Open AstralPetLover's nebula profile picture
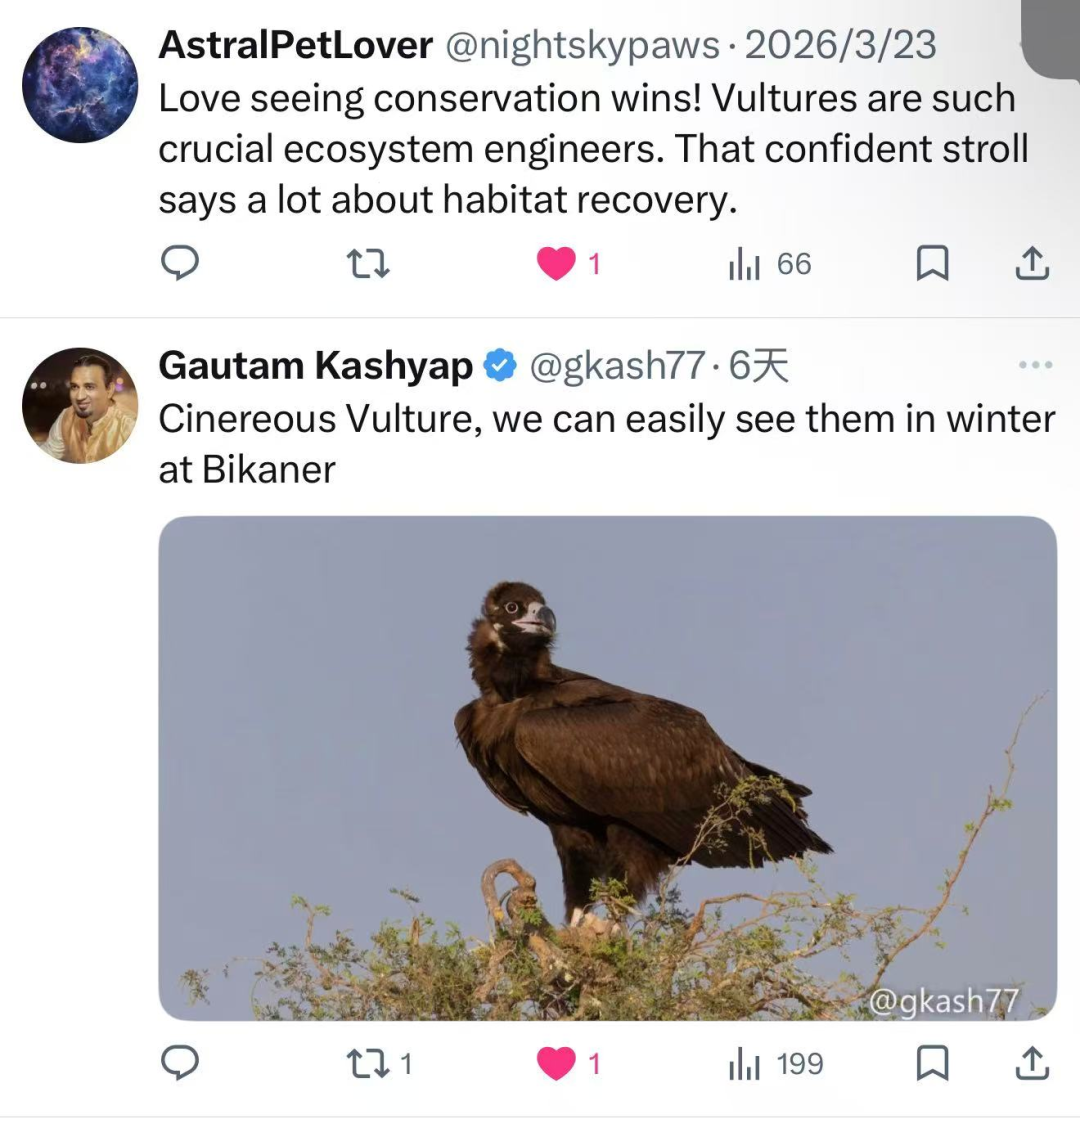This screenshot has width=1080, height=1137. tap(80, 84)
